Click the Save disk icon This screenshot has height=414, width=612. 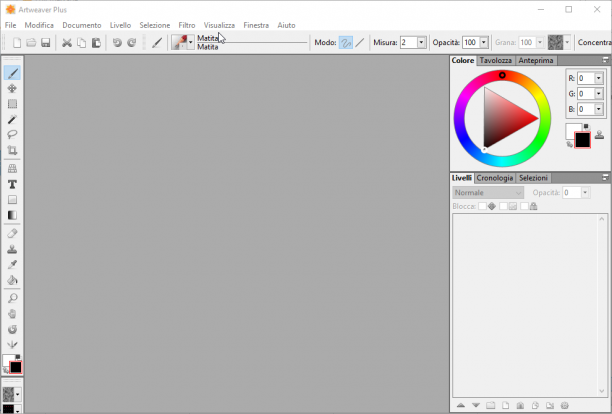pos(46,43)
